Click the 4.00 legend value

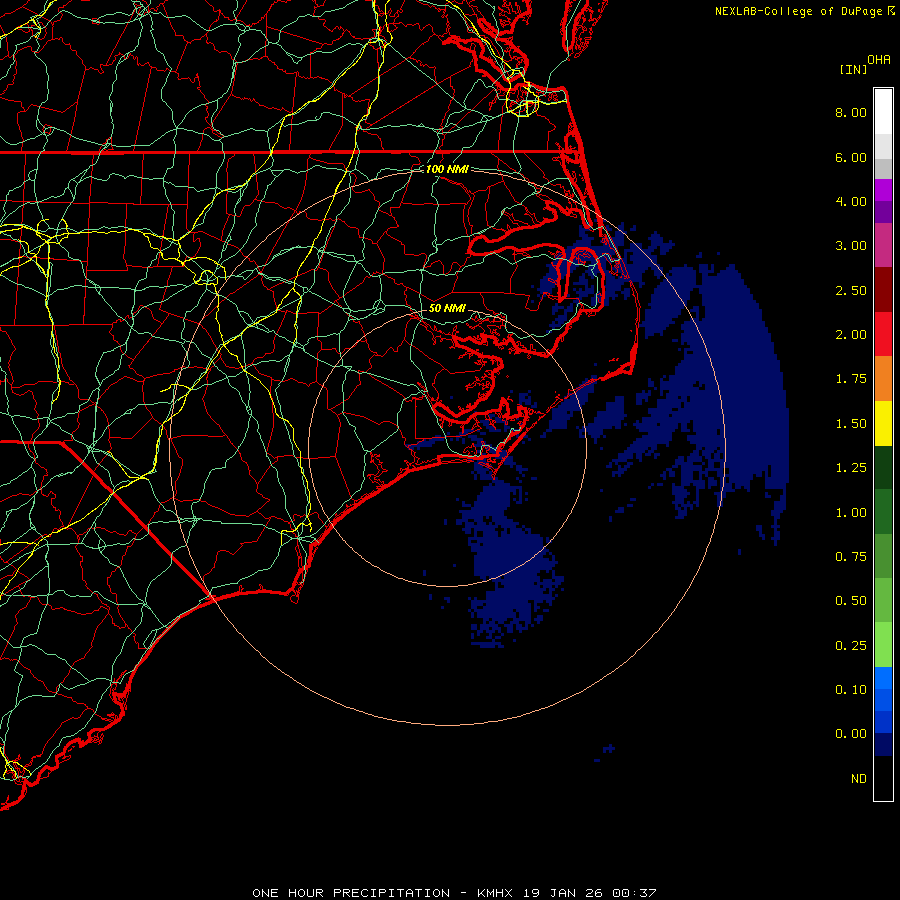point(851,201)
